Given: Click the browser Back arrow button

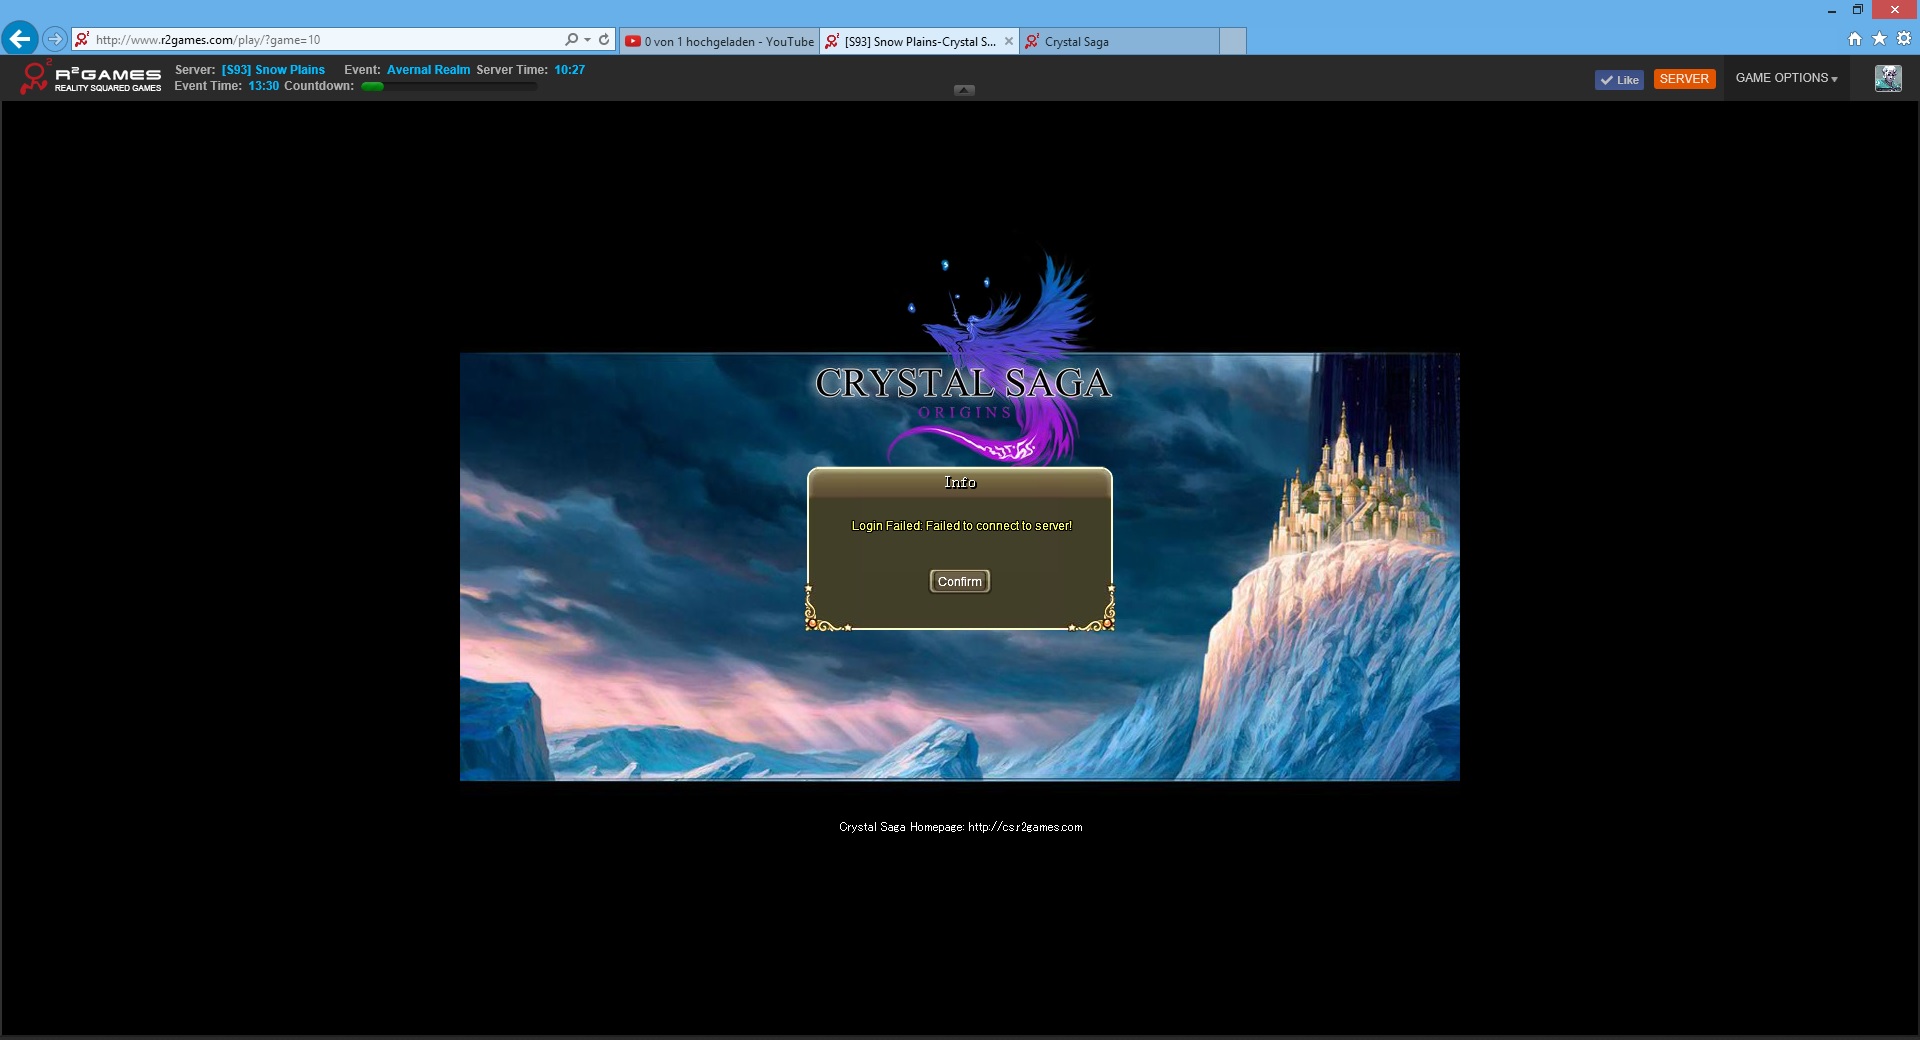Looking at the screenshot, I should pos(20,39).
